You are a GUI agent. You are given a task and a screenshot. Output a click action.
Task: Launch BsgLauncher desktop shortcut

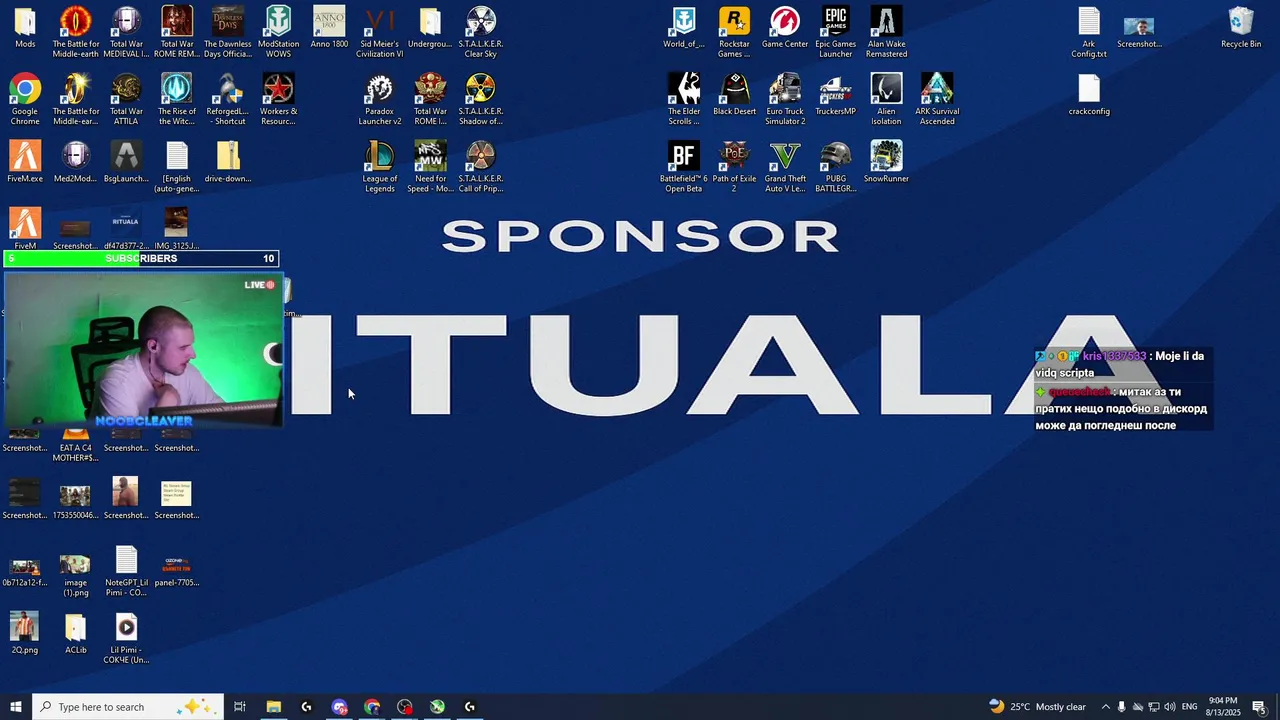(126, 162)
